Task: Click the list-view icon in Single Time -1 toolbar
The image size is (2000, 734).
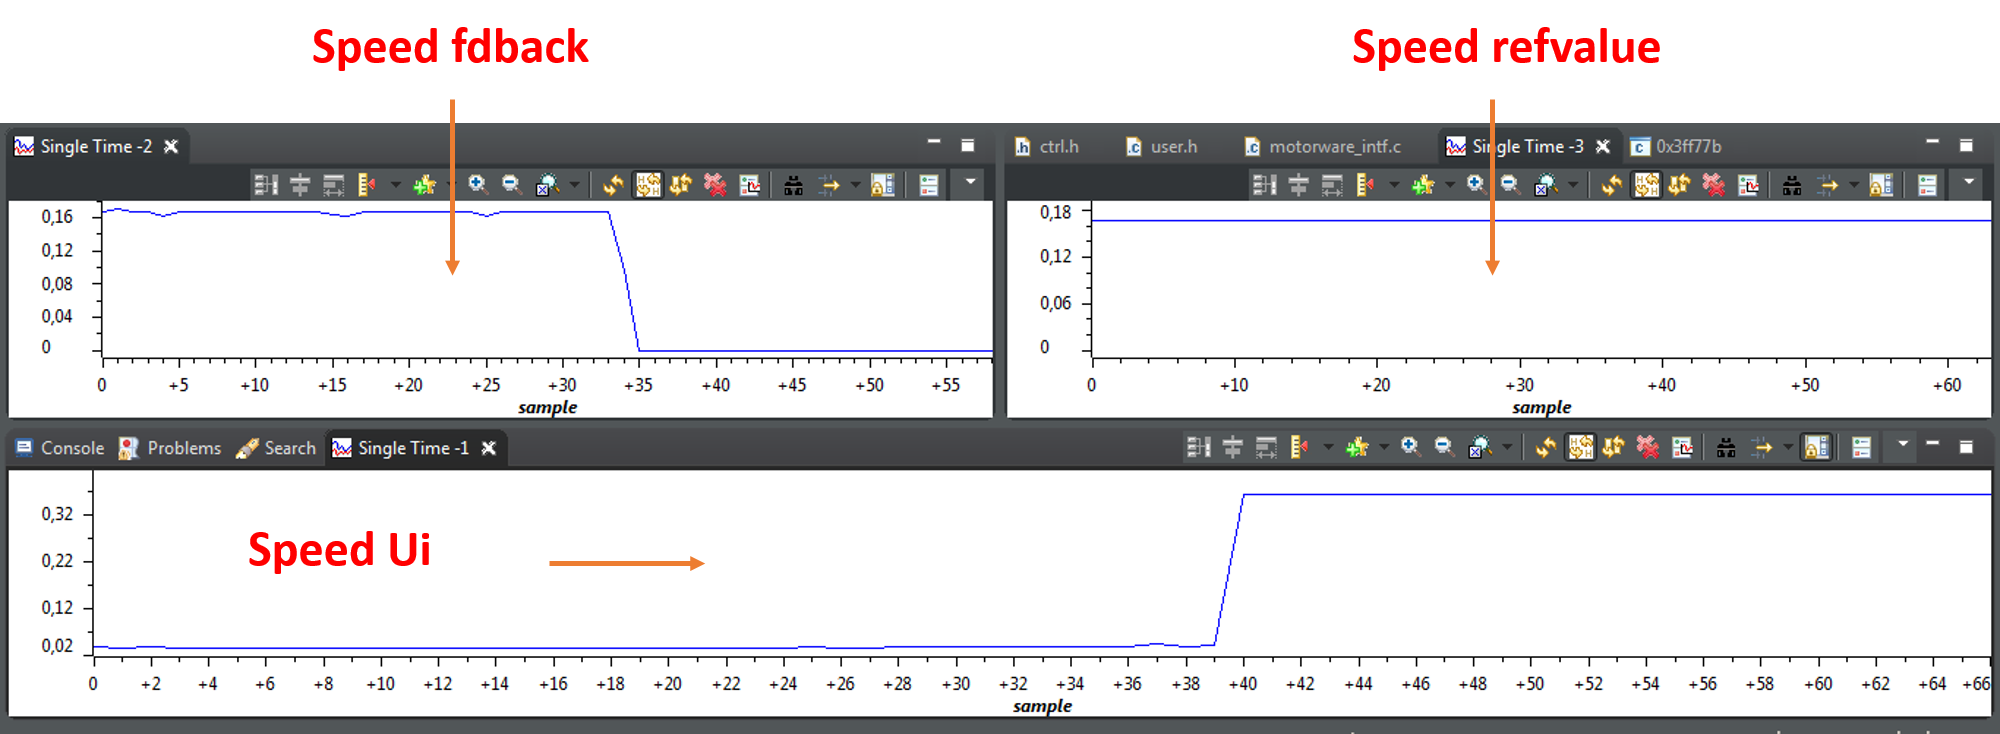Action: [x=1861, y=447]
